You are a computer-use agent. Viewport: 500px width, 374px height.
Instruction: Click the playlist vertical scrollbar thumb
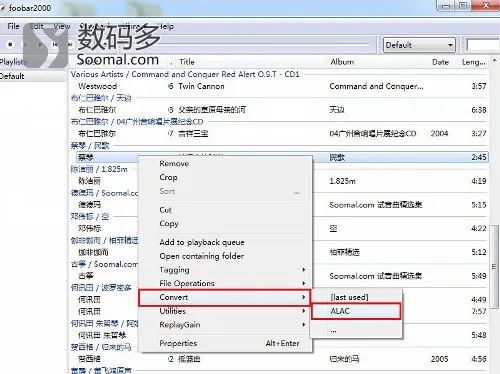point(494,267)
